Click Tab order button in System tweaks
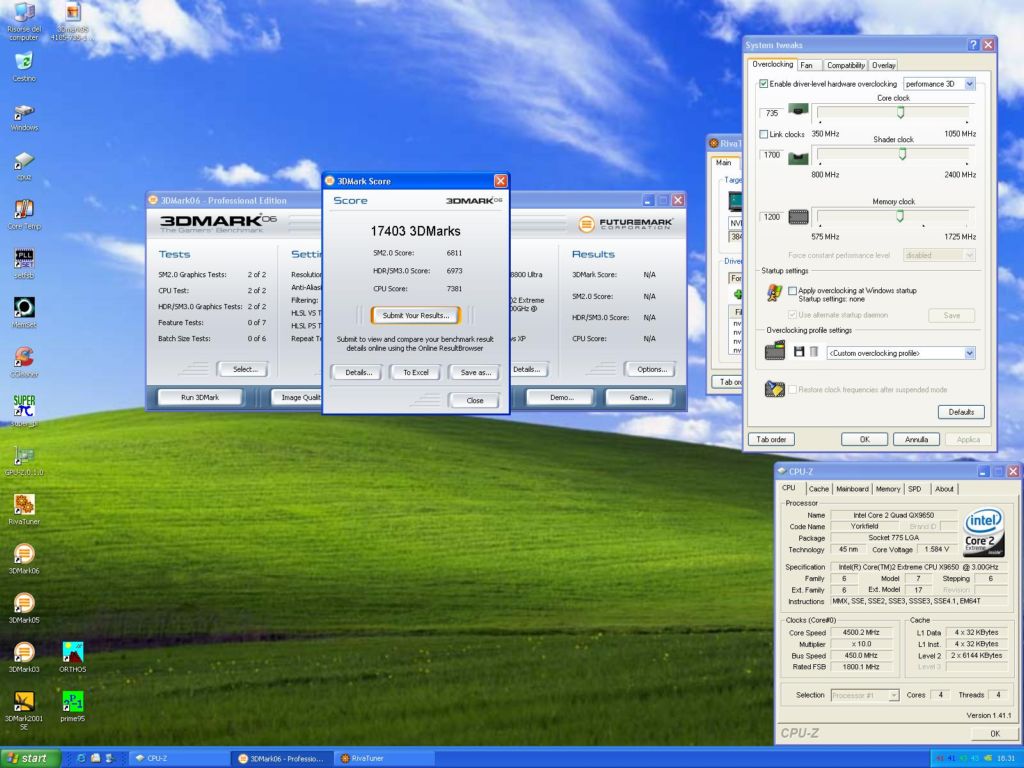1024x768 pixels. pos(771,440)
